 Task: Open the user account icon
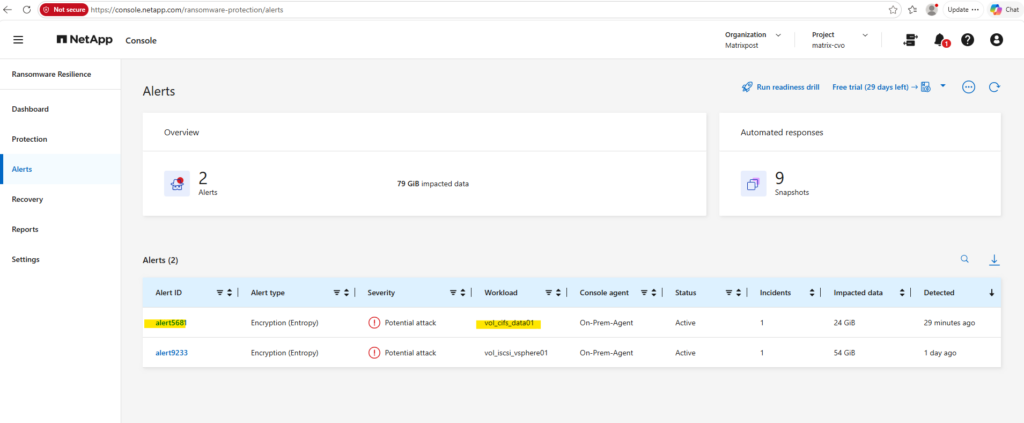pyautogui.click(x=997, y=40)
